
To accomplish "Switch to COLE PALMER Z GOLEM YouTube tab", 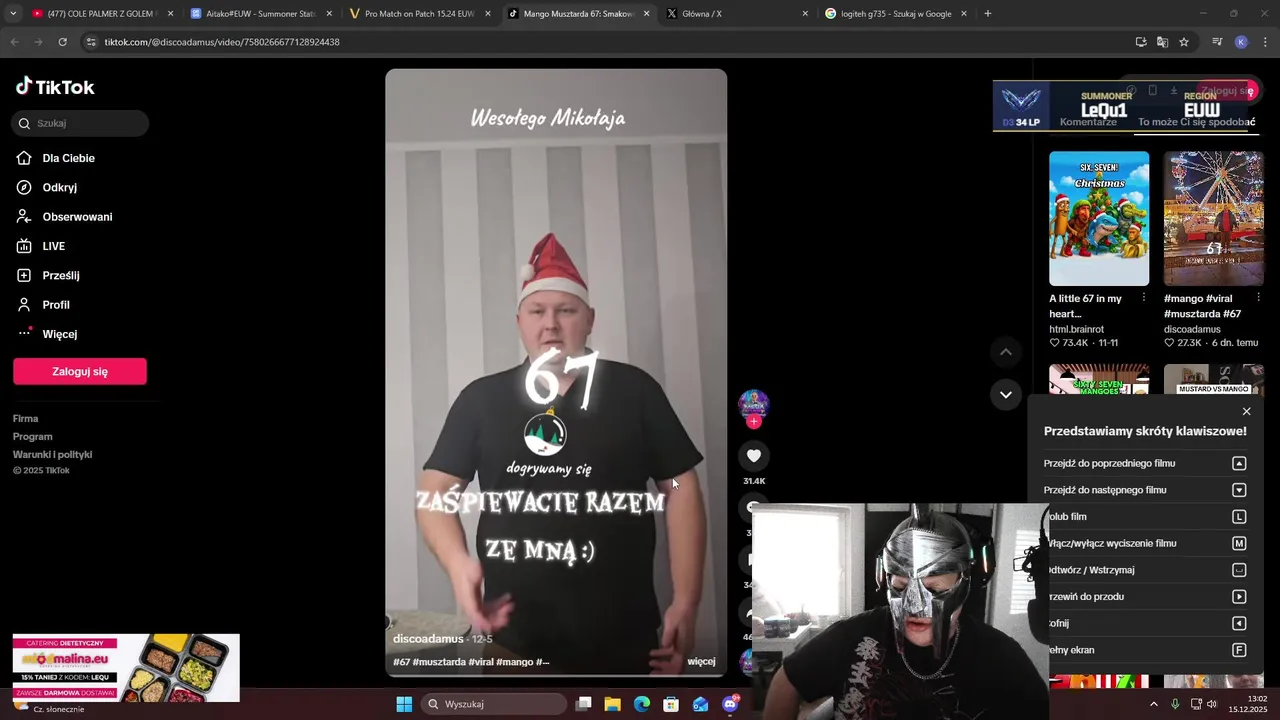I will (102, 14).
